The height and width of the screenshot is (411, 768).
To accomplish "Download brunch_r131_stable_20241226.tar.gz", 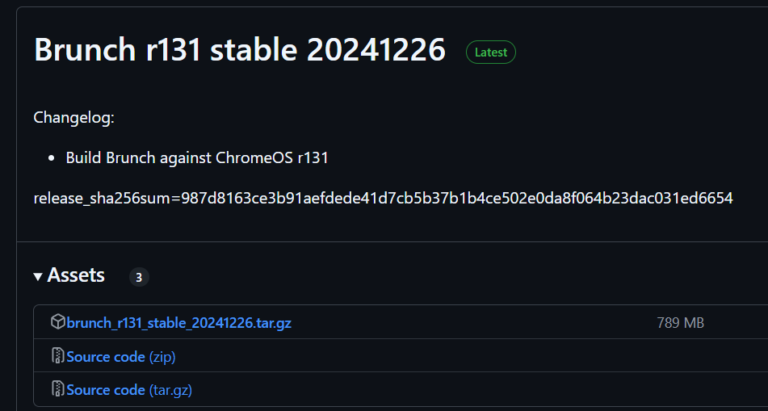I will (179, 322).
